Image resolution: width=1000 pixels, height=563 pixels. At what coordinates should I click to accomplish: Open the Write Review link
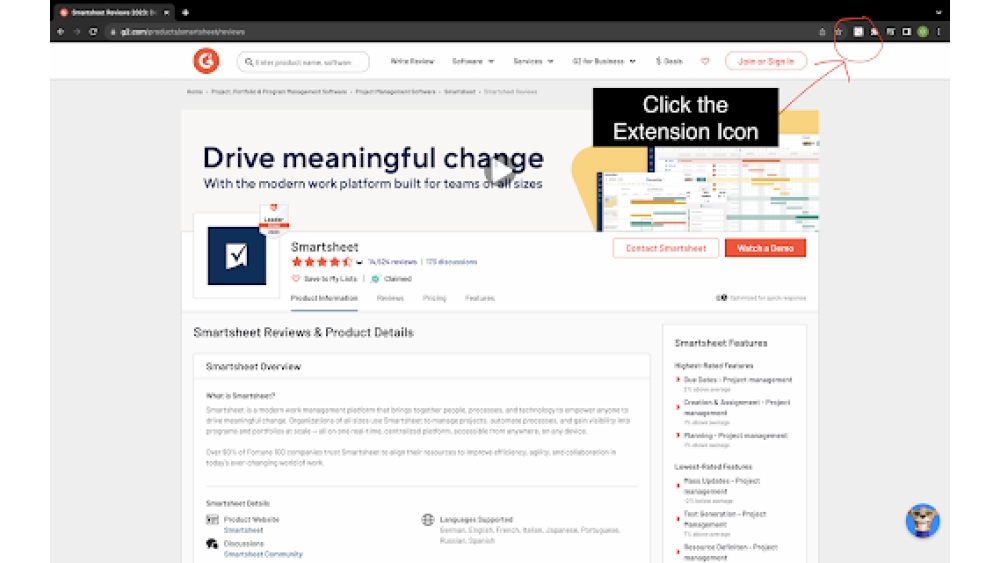point(412,61)
